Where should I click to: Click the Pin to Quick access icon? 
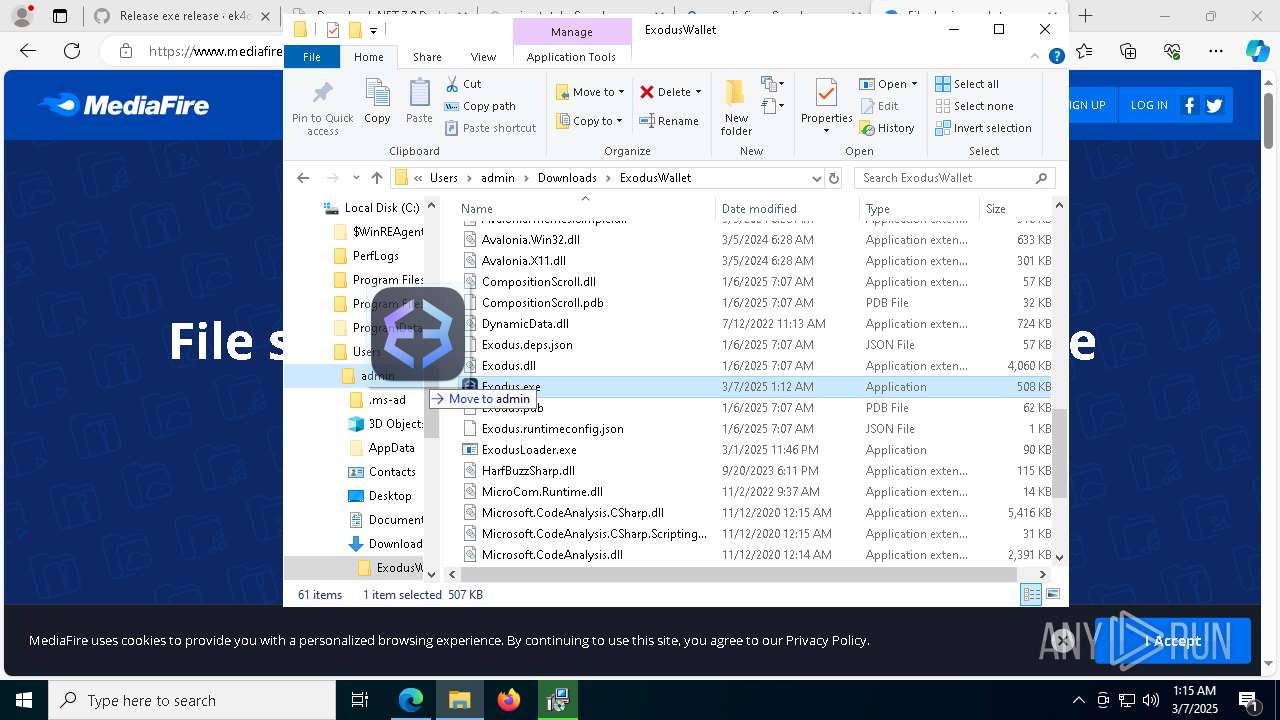(322, 94)
